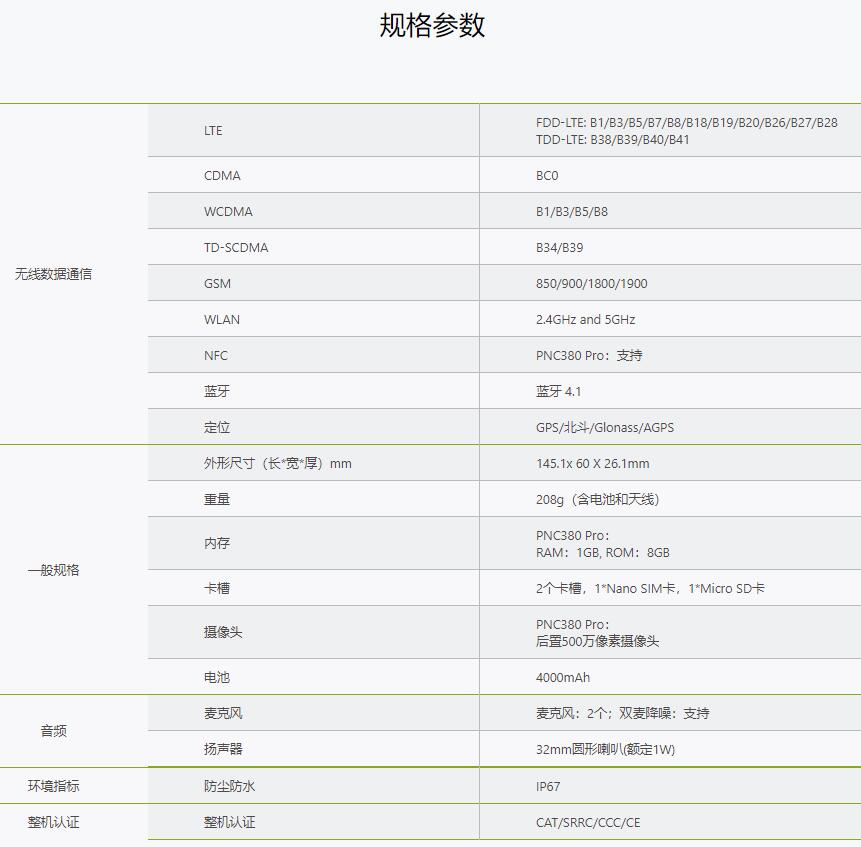This screenshot has height=847, width=861.
Task: Click the TD-SCDMA parameter name
Action: pos(236,248)
